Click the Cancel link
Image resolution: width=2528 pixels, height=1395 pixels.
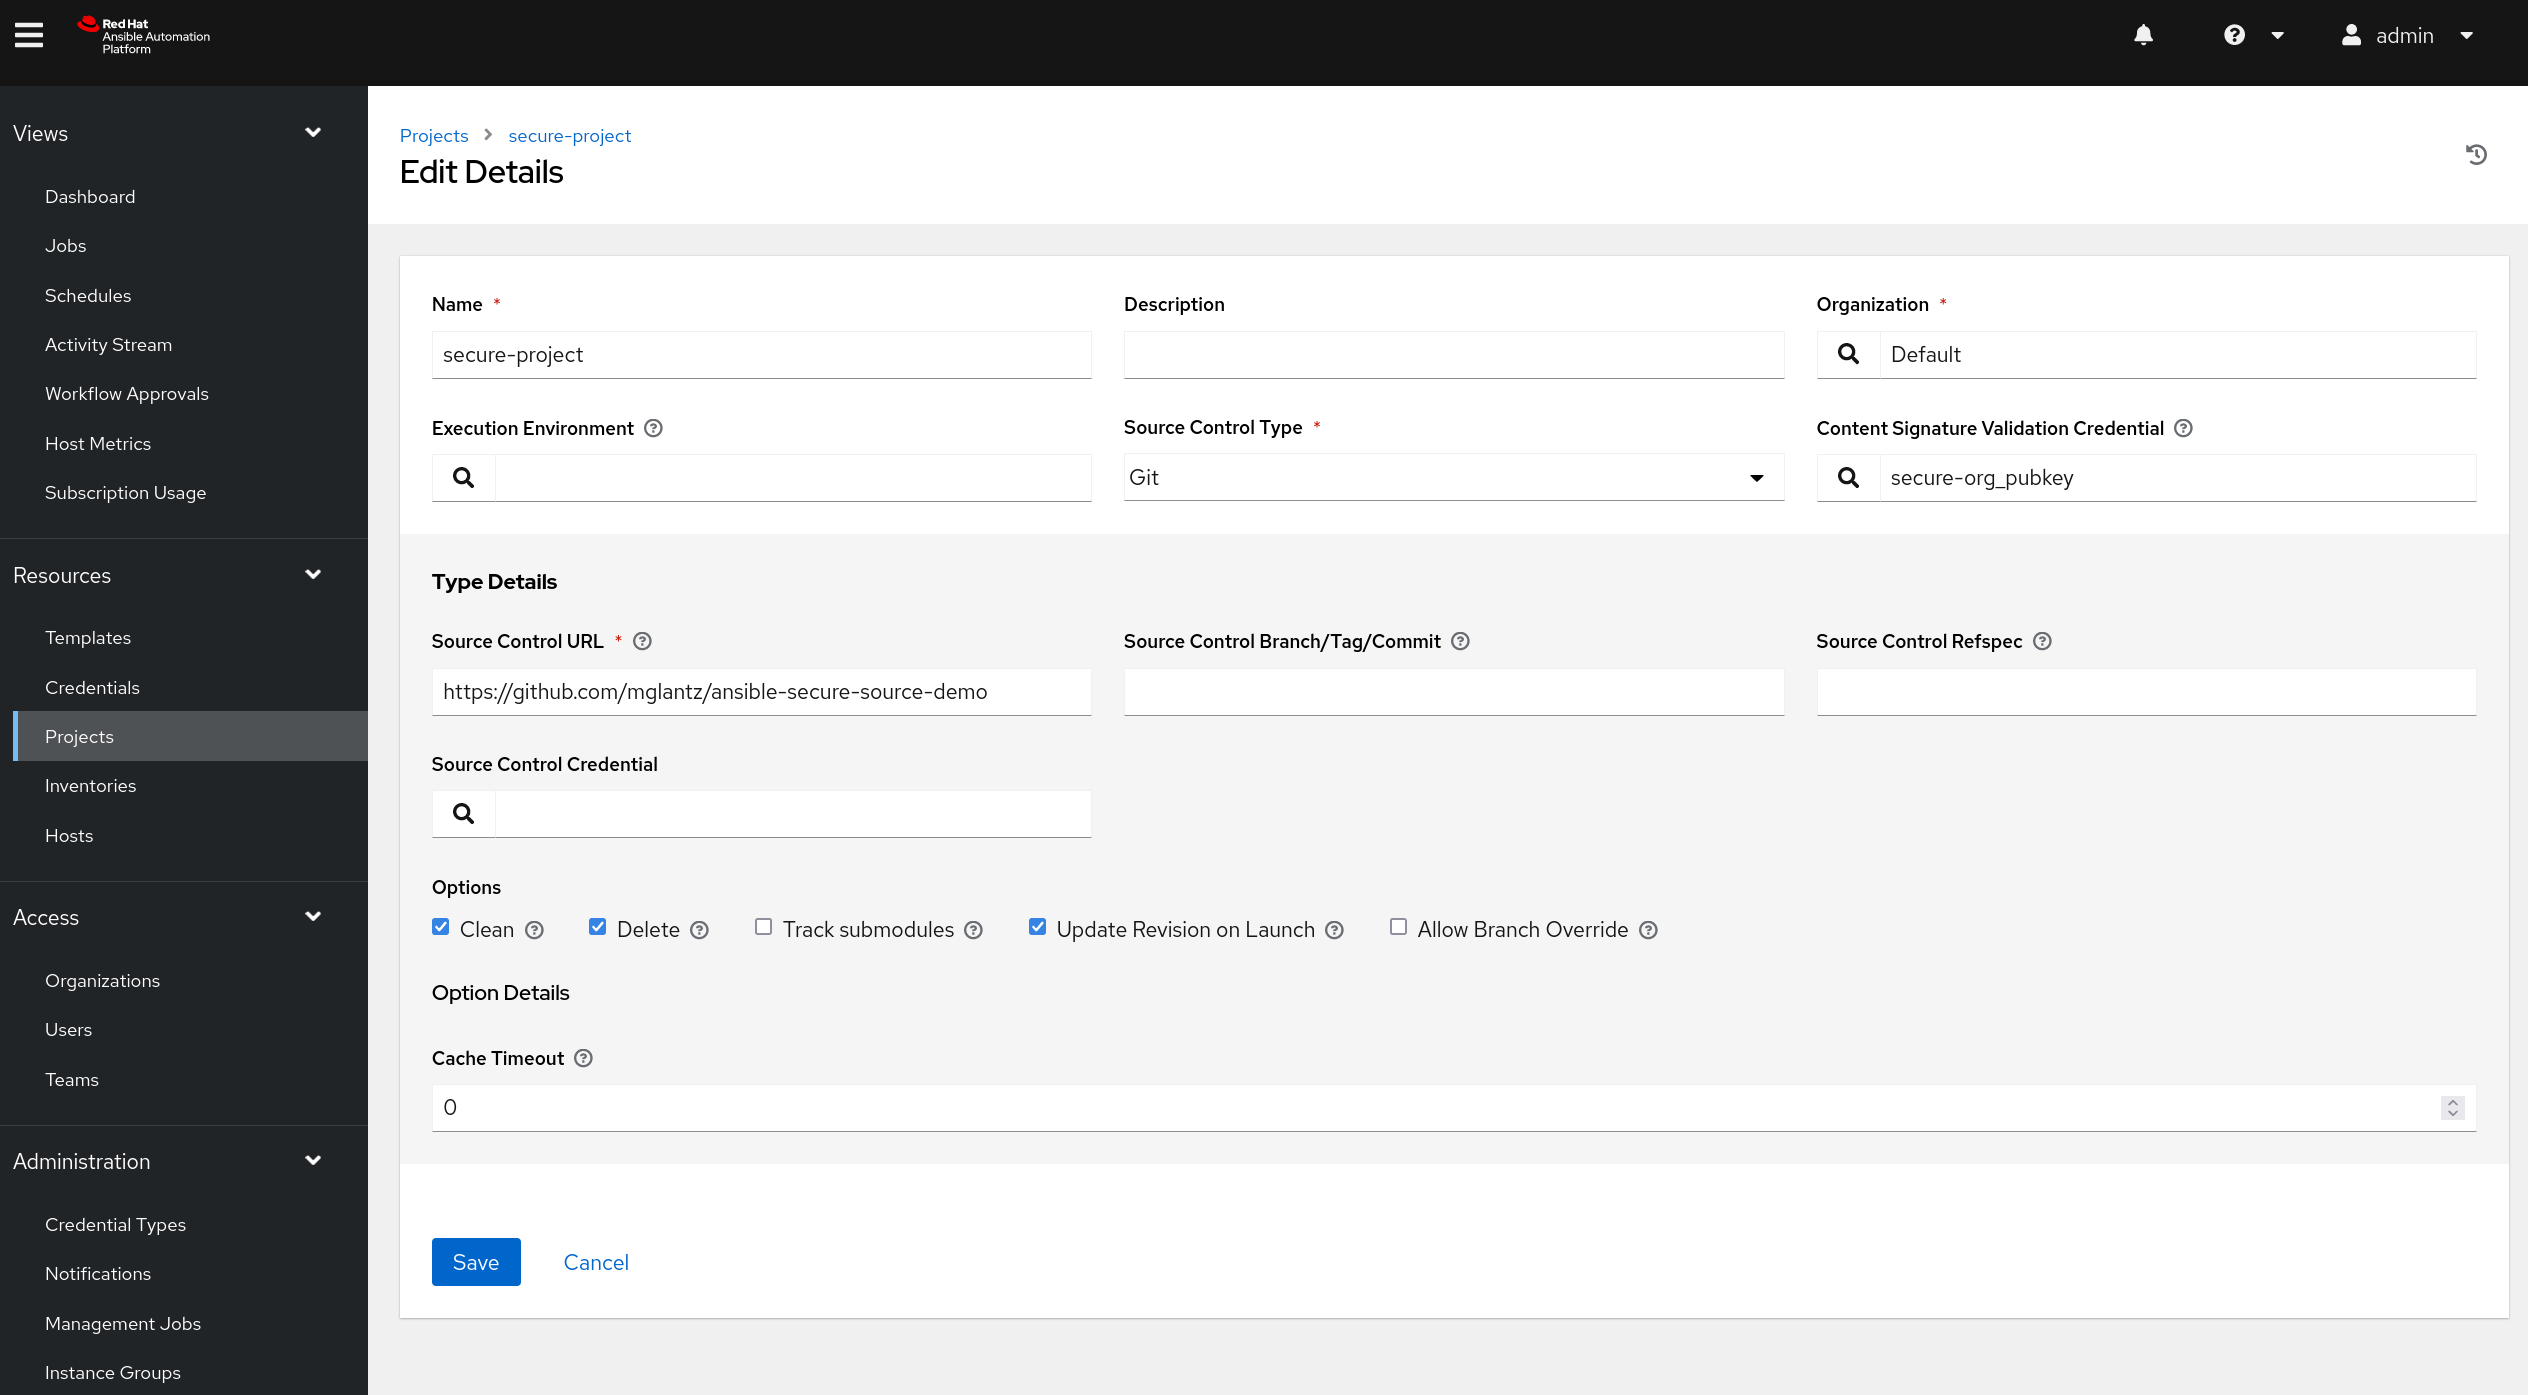point(596,1263)
